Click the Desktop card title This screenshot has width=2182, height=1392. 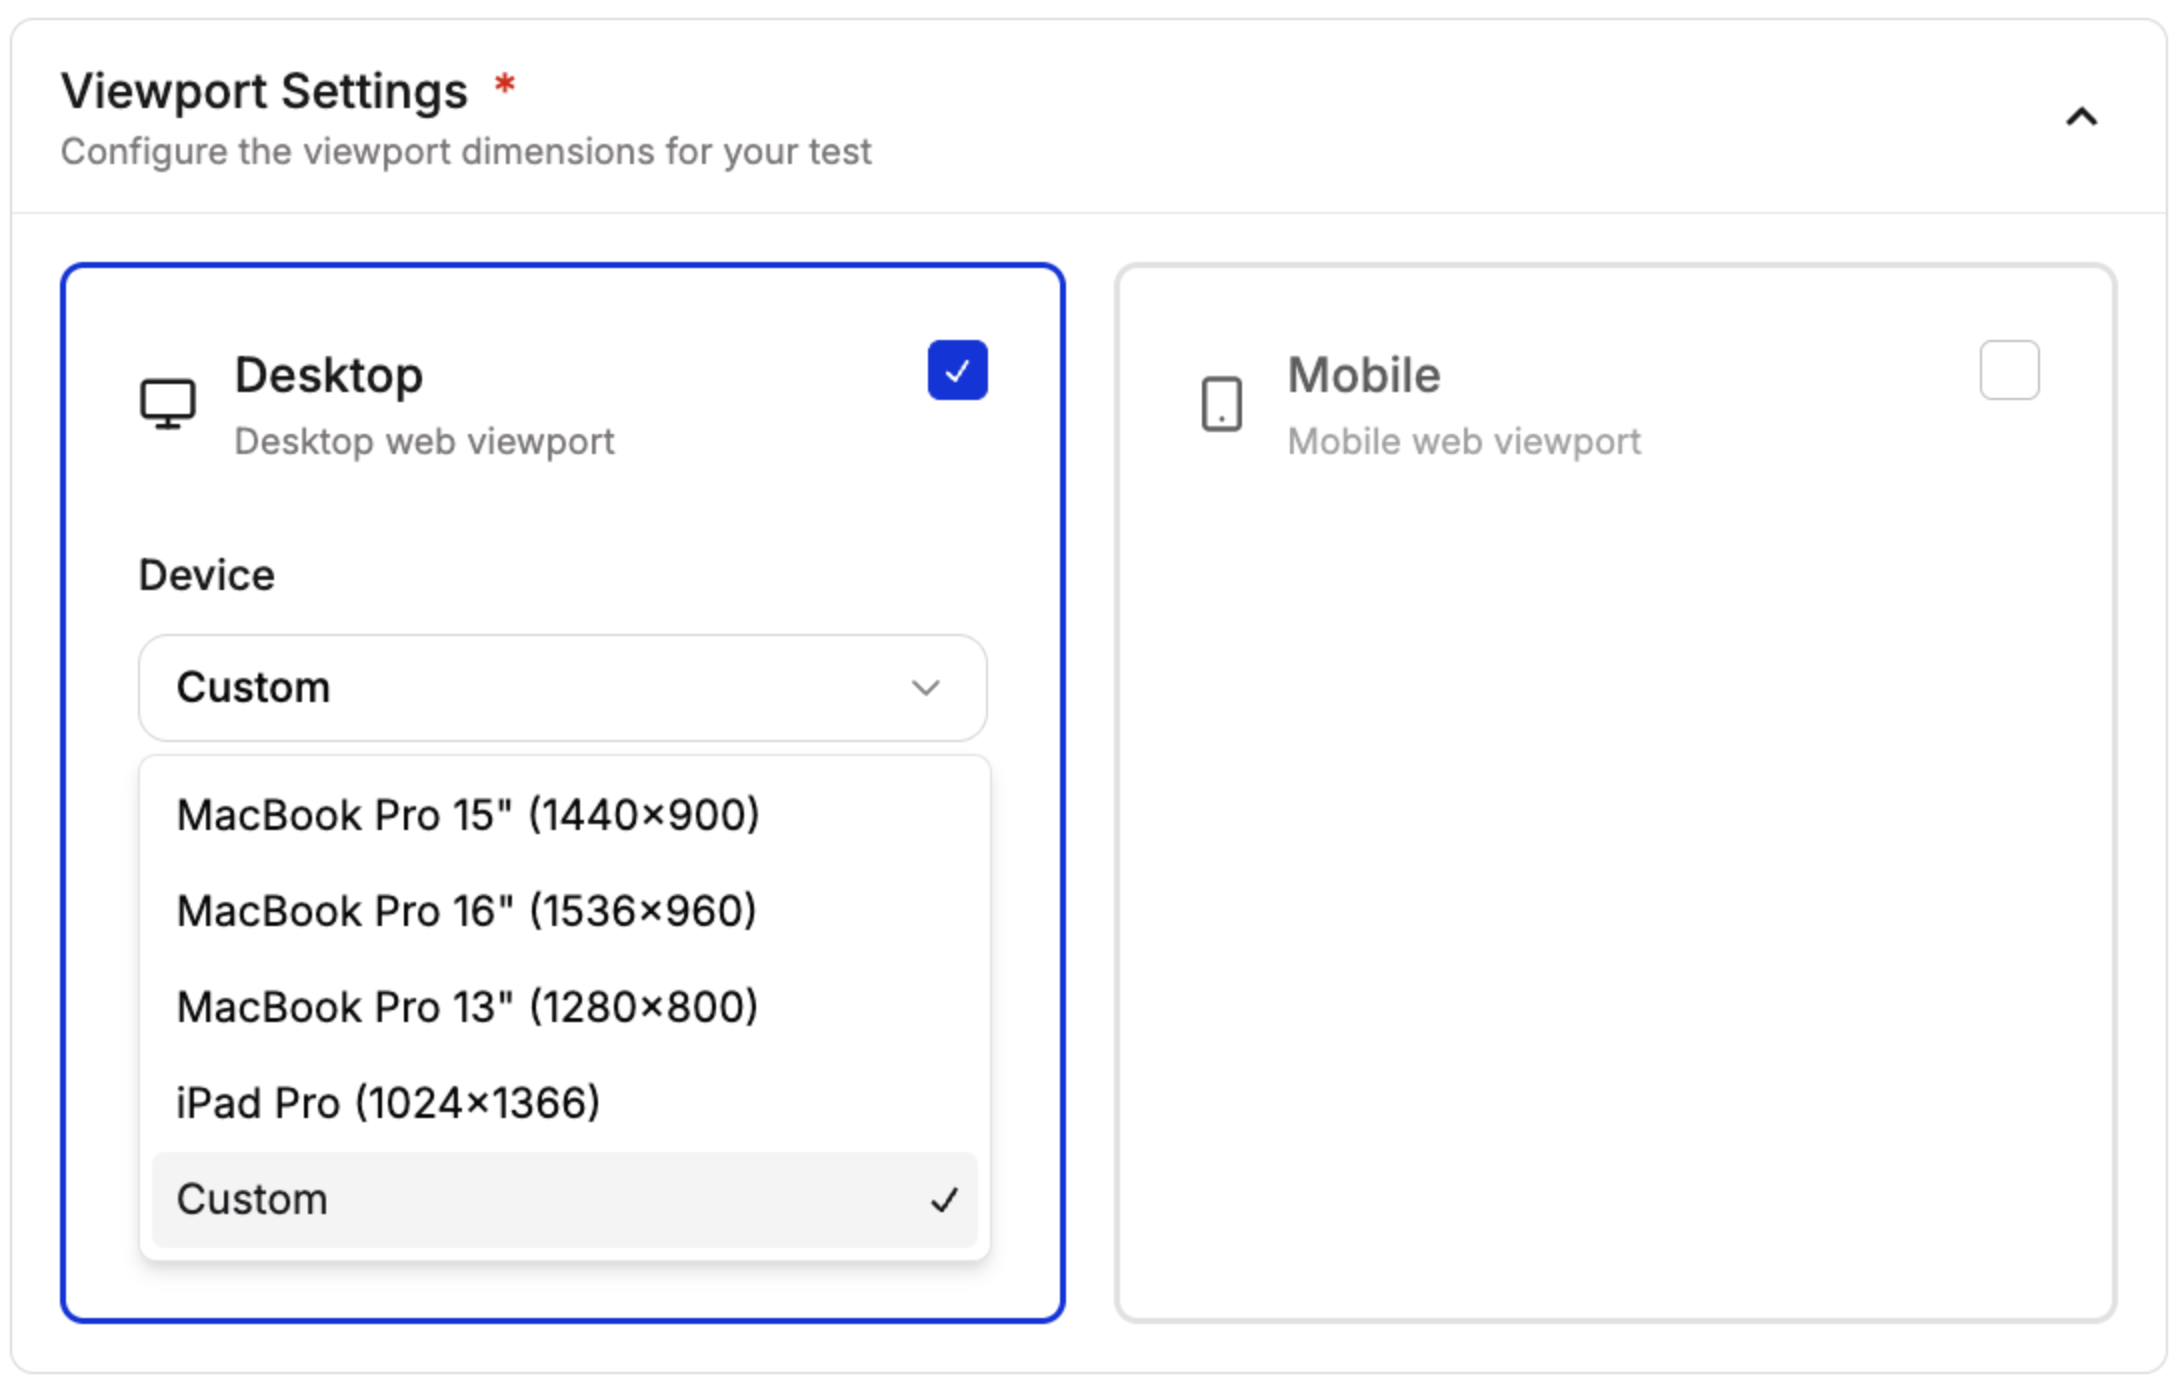(x=329, y=376)
